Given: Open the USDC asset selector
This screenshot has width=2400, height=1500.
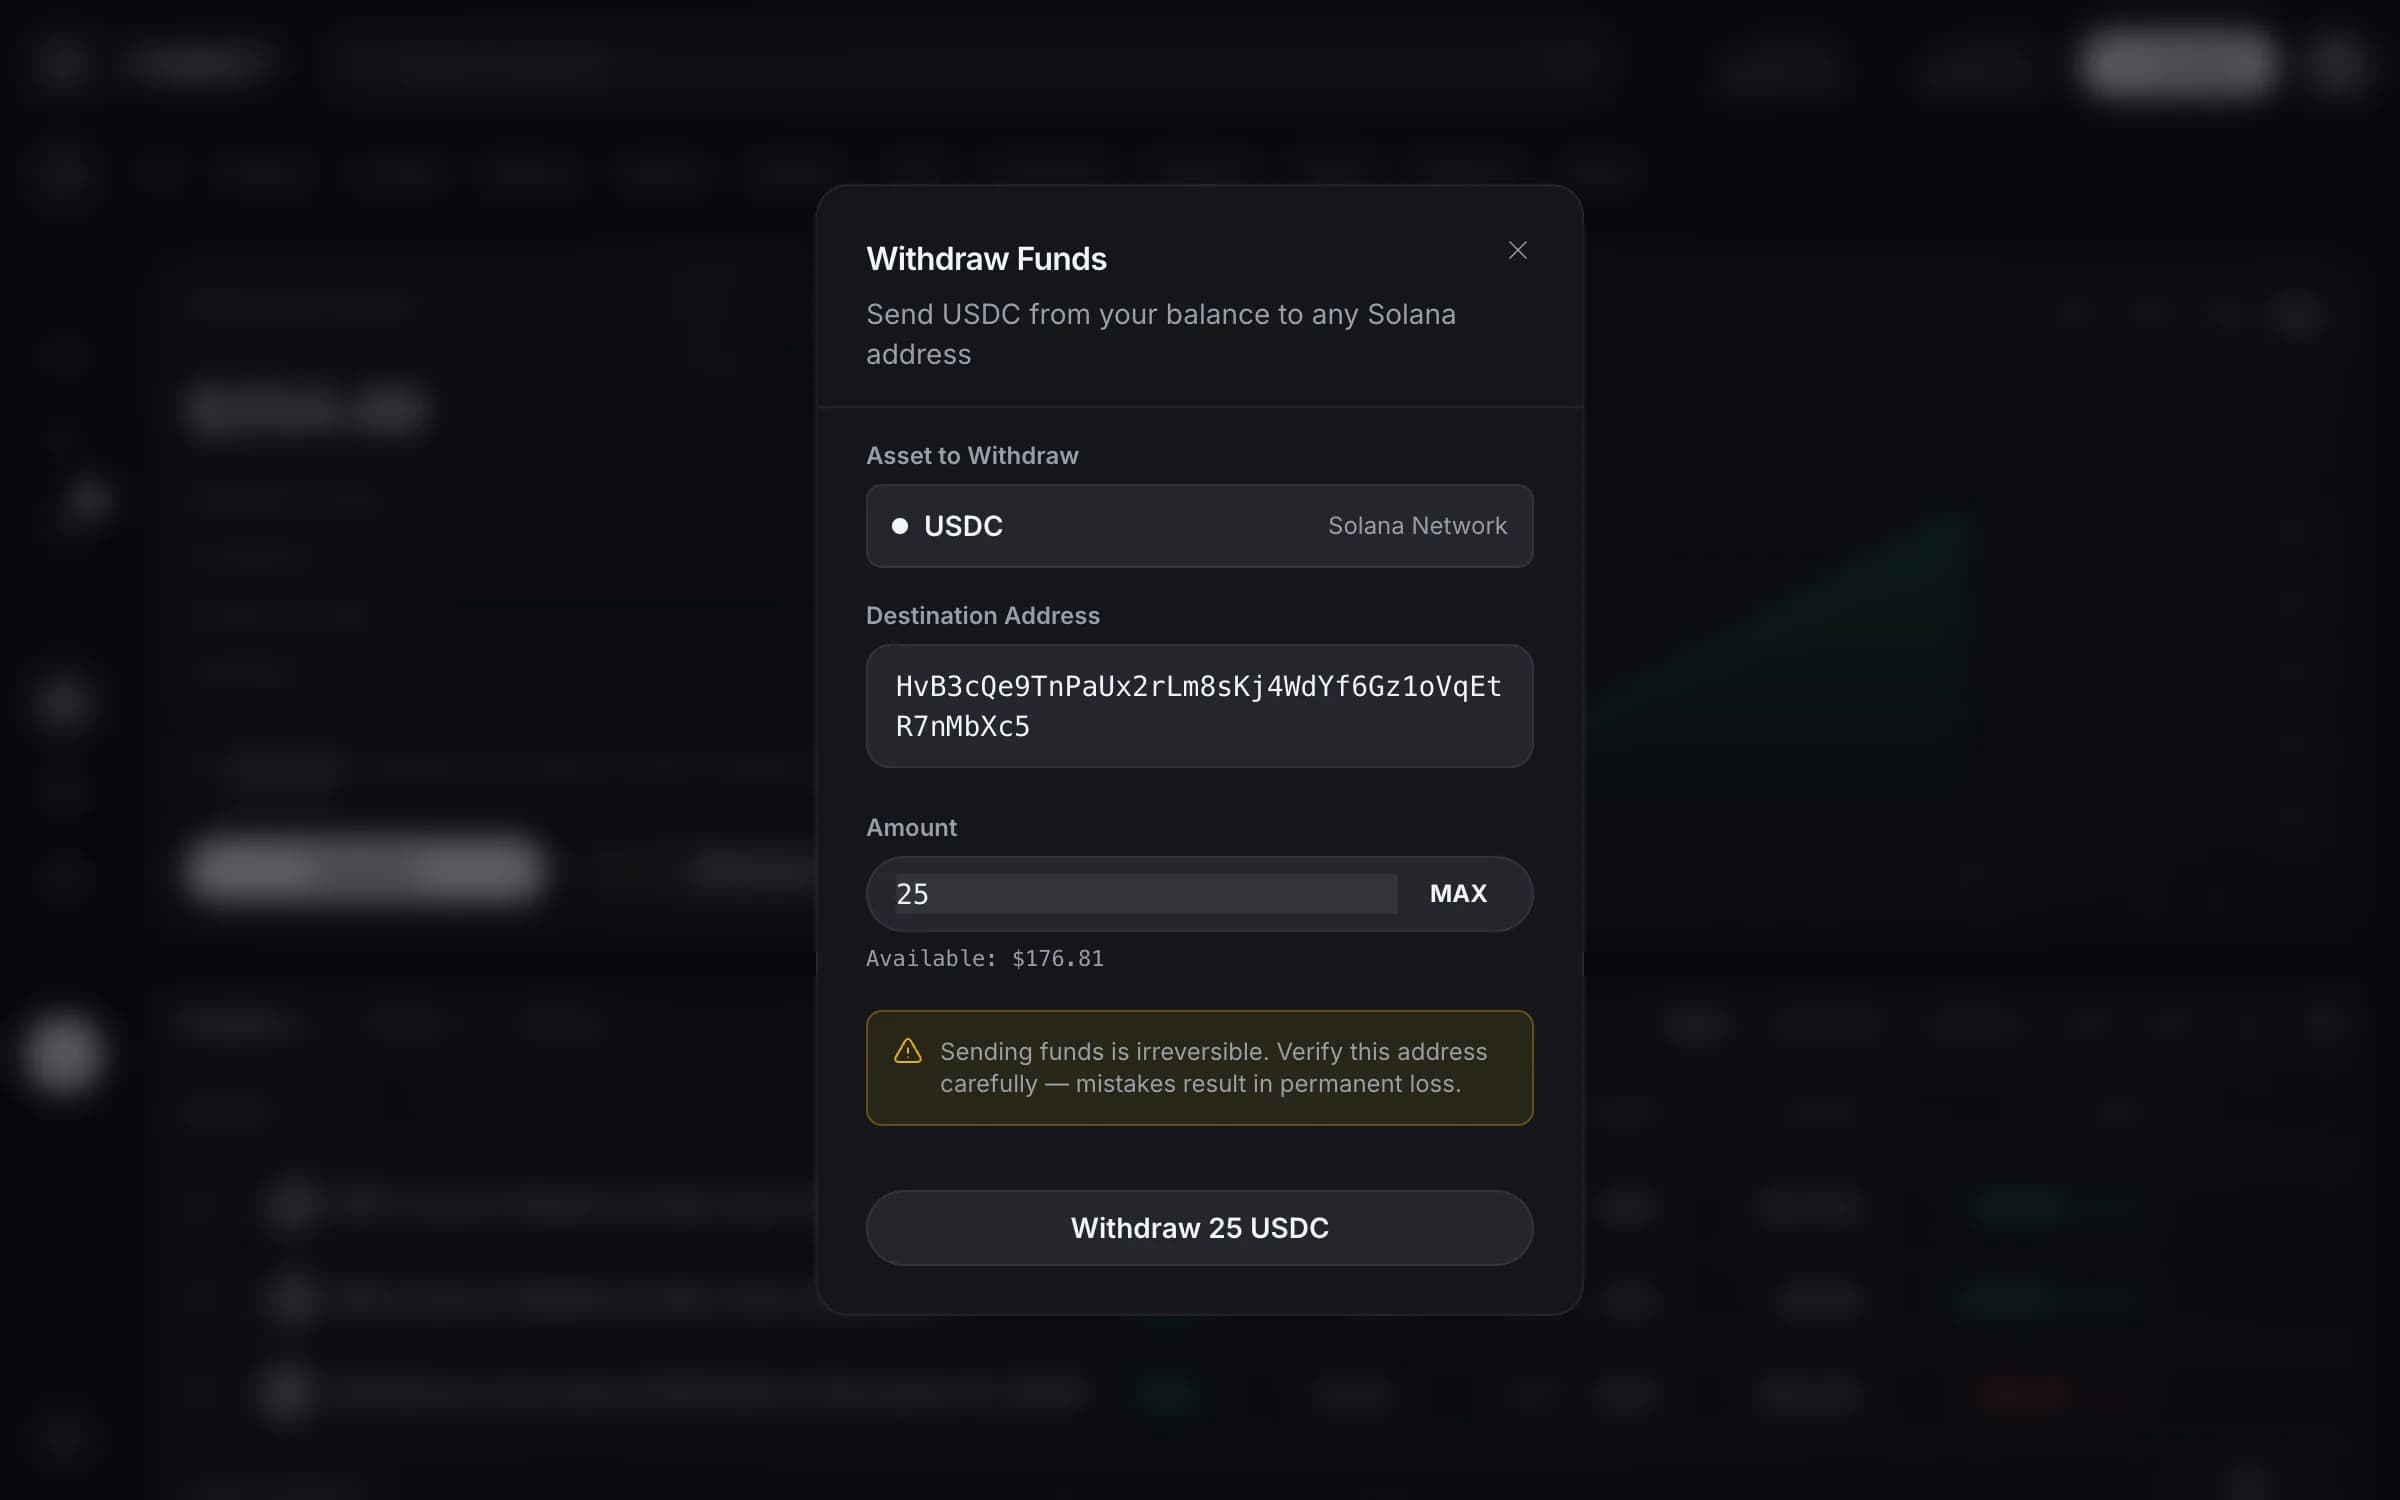Looking at the screenshot, I should (1199, 526).
